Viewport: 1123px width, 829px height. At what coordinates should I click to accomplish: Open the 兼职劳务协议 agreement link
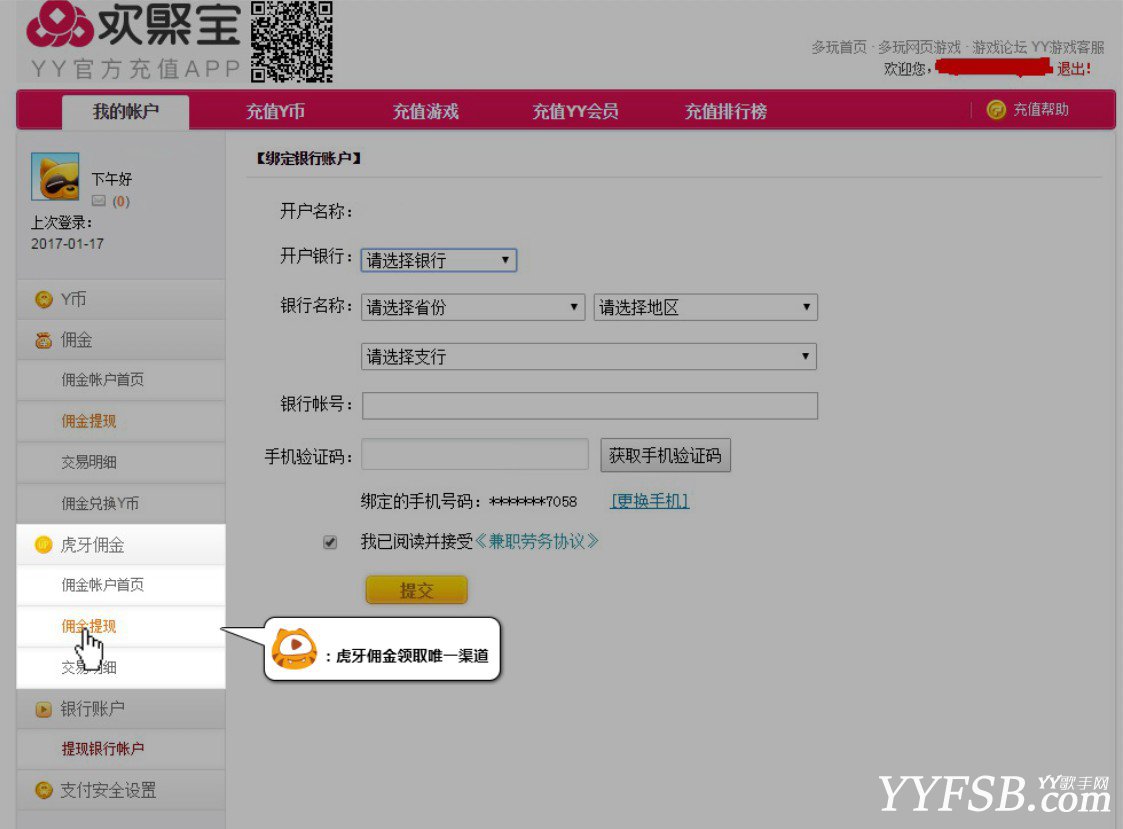coord(536,541)
